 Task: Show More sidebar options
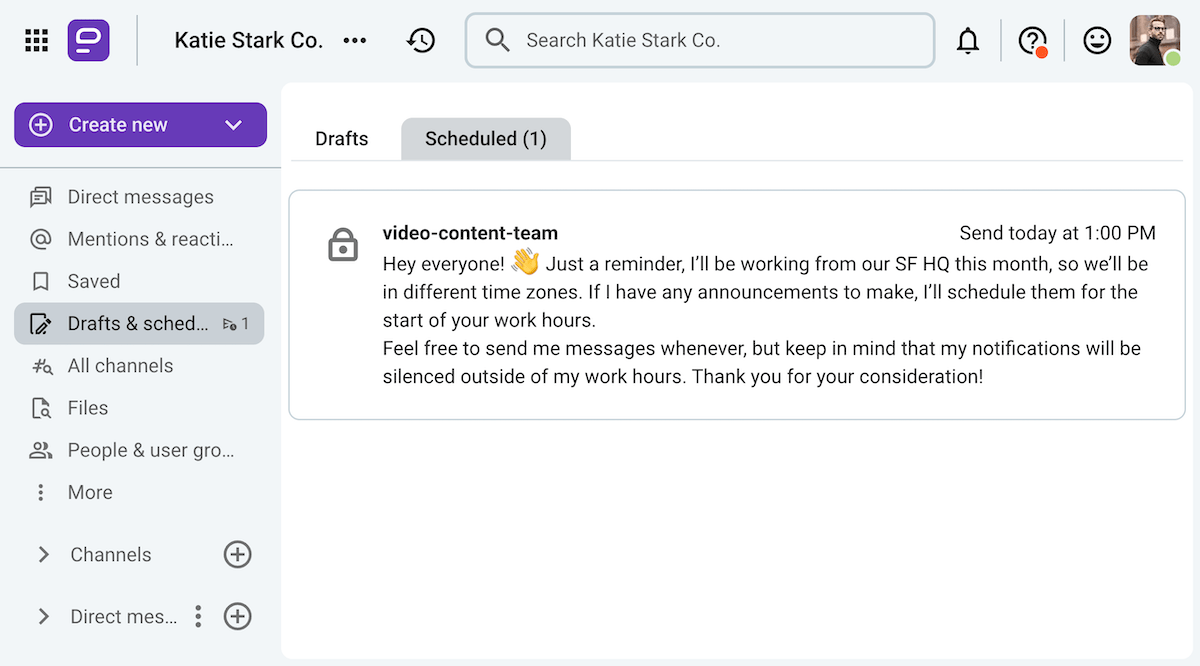[90, 492]
